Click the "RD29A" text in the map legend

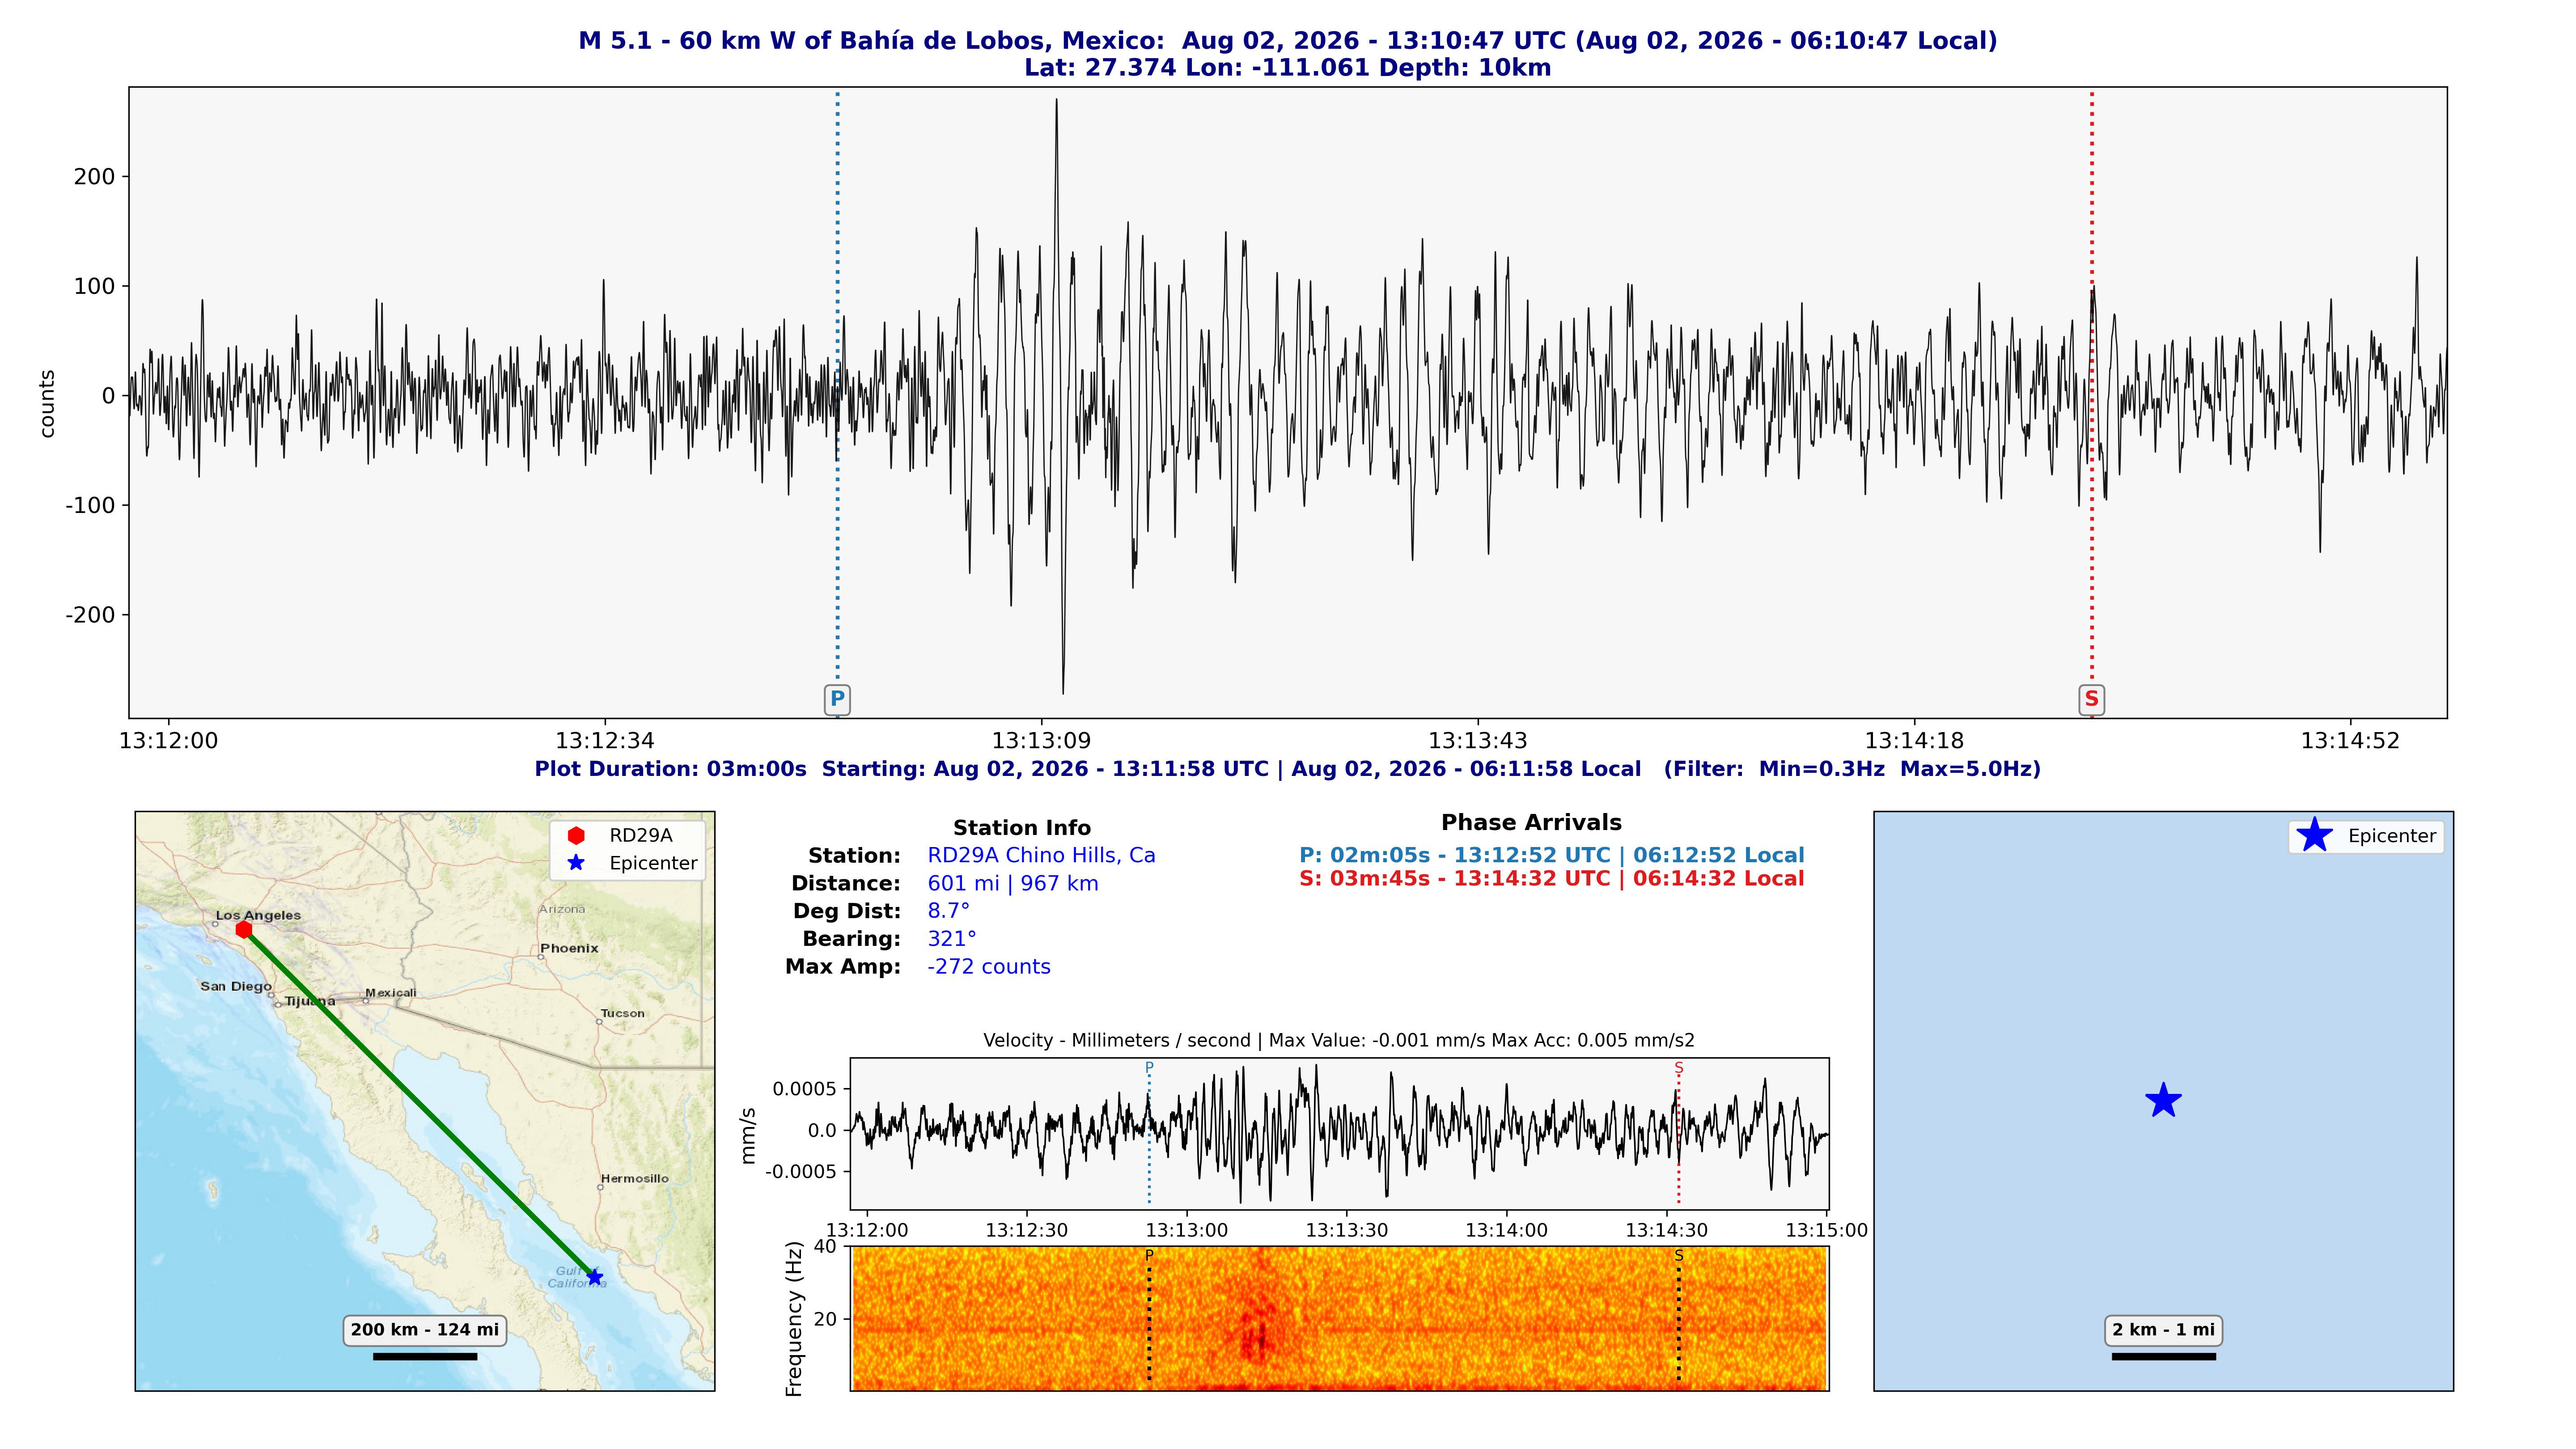coord(641,835)
